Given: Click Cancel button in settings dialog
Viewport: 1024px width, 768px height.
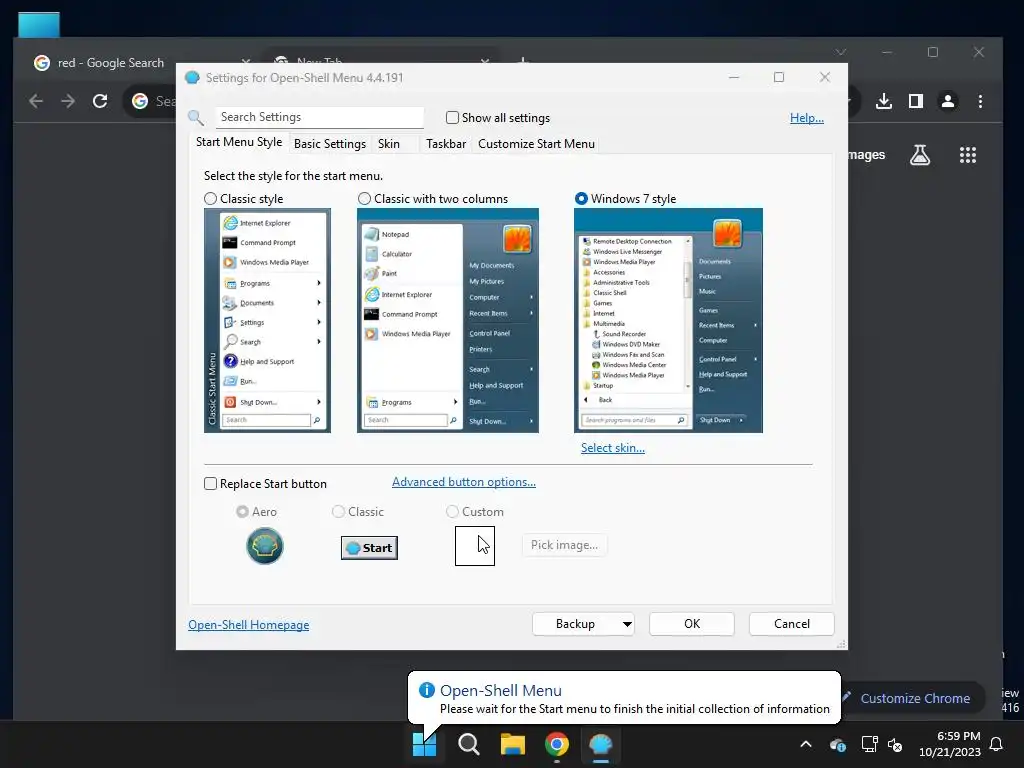Looking at the screenshot, I should click(x=792, y=624).
